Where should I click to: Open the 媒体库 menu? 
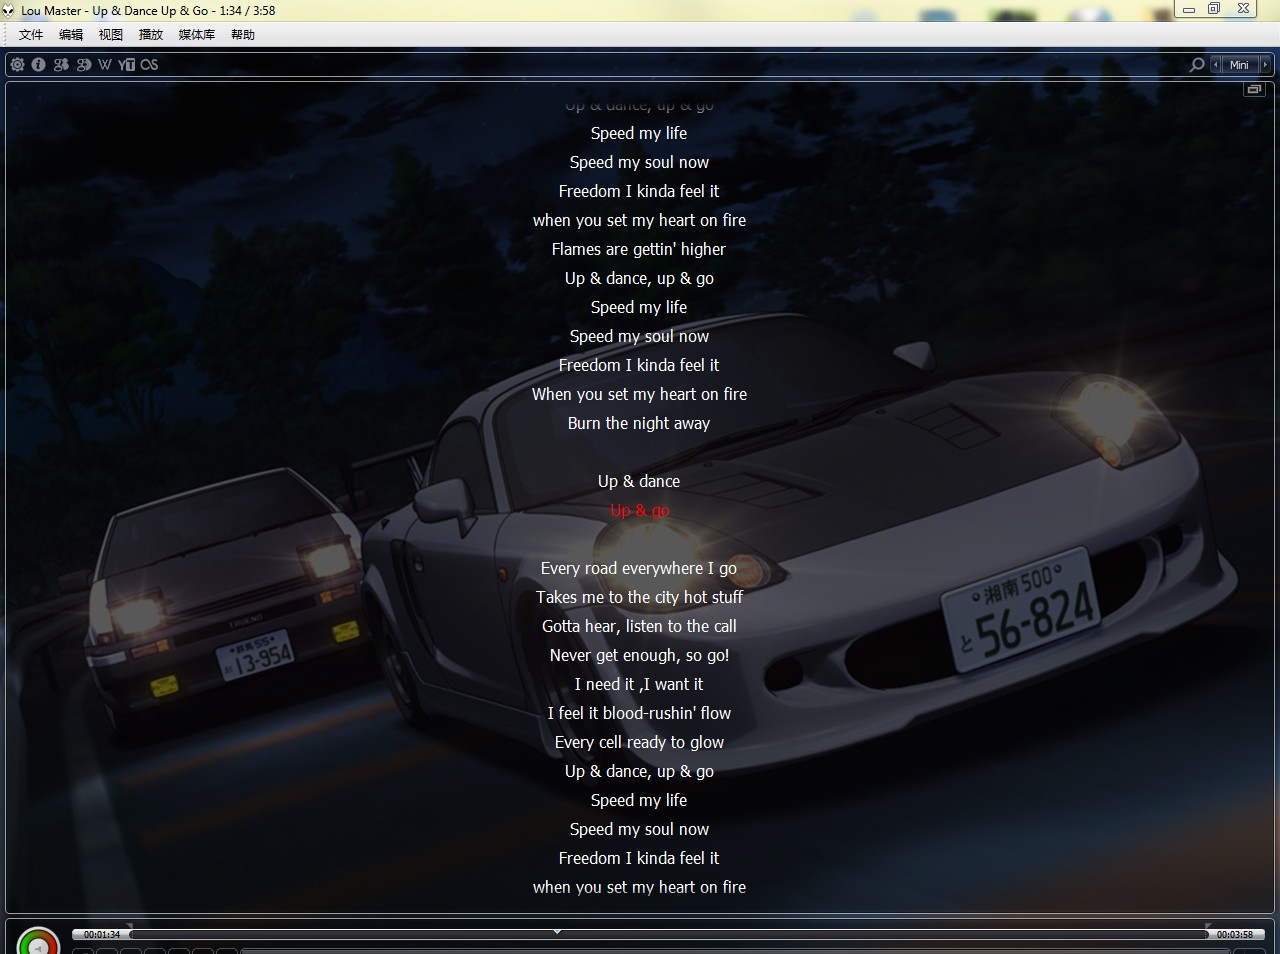click(197, 35)
